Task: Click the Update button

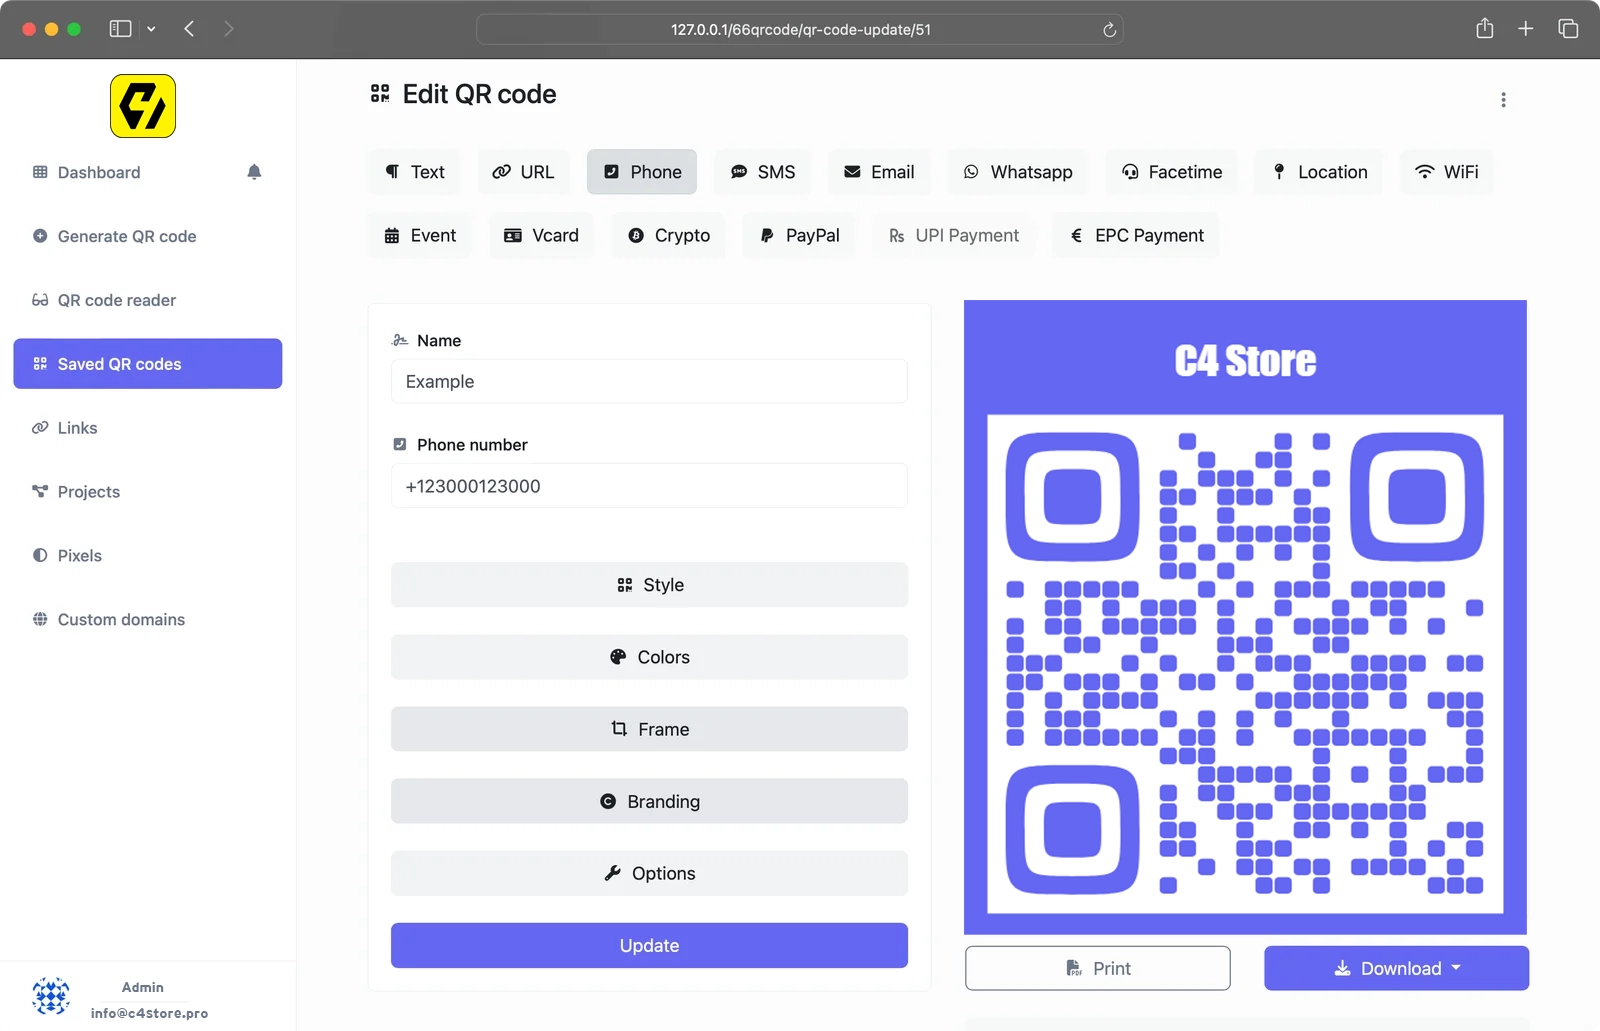Action: coord(649,945)
